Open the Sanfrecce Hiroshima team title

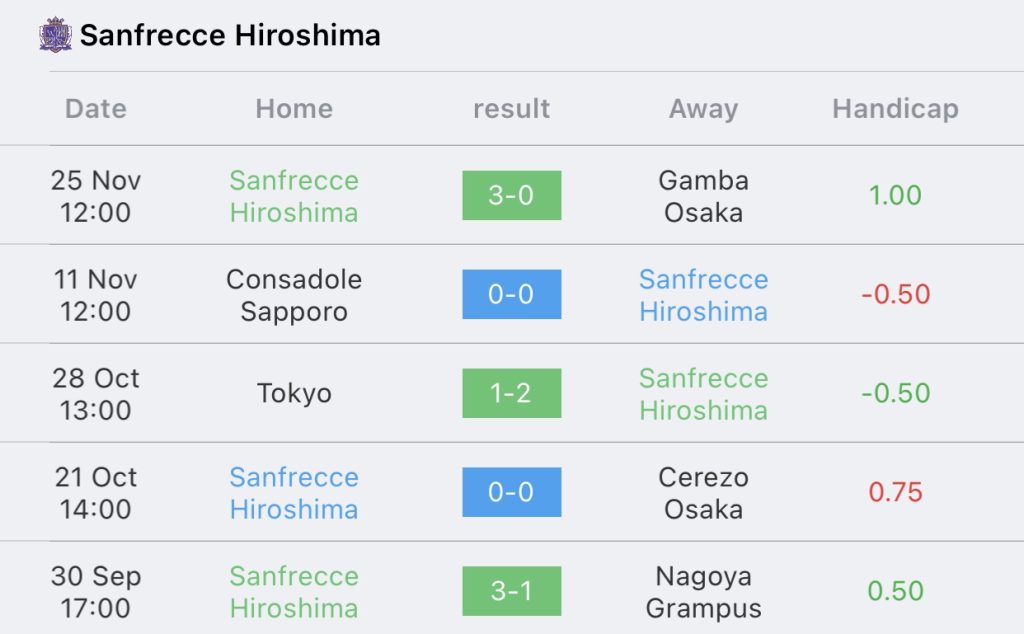click(230, 35)
